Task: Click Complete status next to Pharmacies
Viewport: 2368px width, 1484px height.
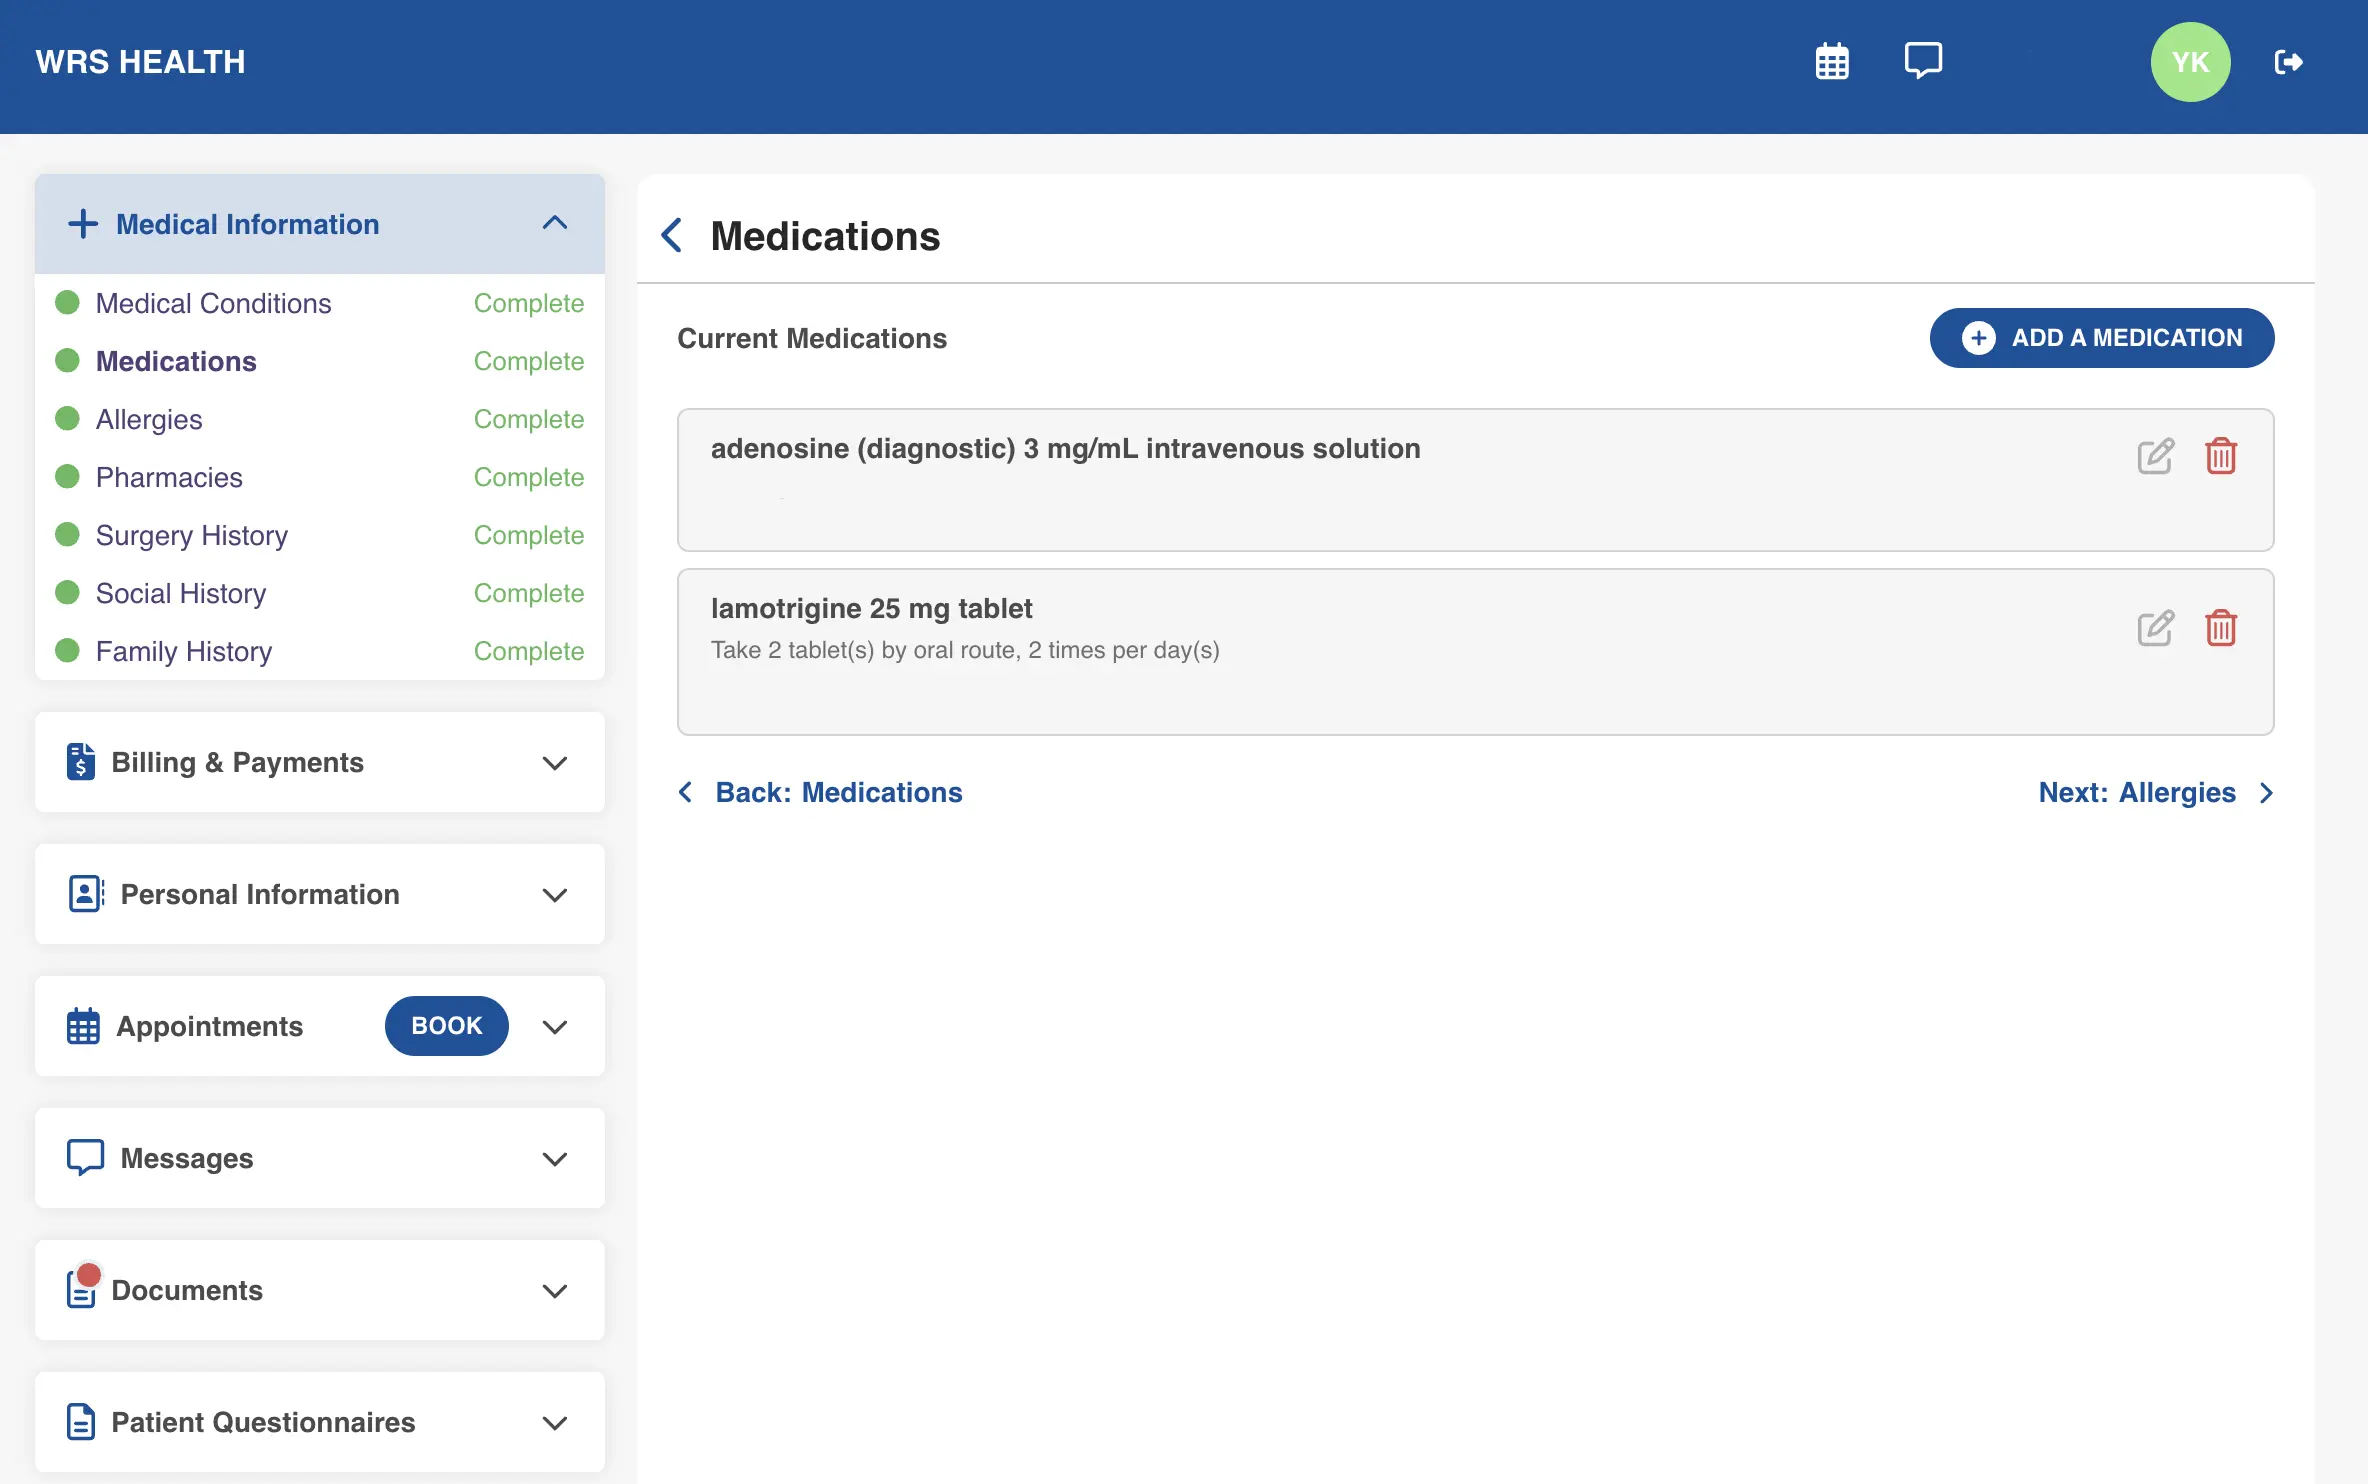Action: coord(529,477)
